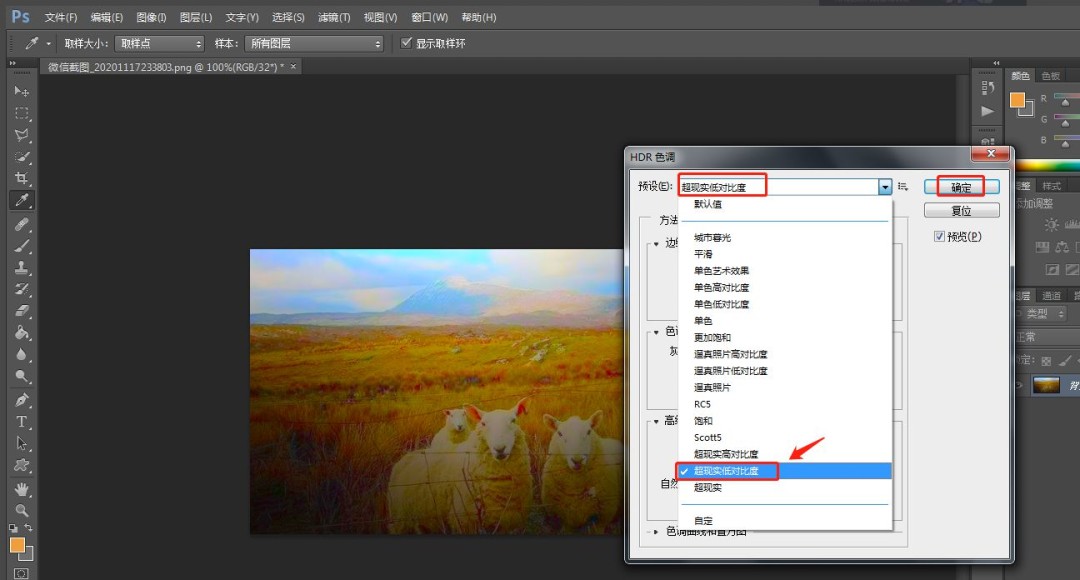1080x580 pixels.
Task: Select the Horizontal Type tool
Action: point(21,422)
